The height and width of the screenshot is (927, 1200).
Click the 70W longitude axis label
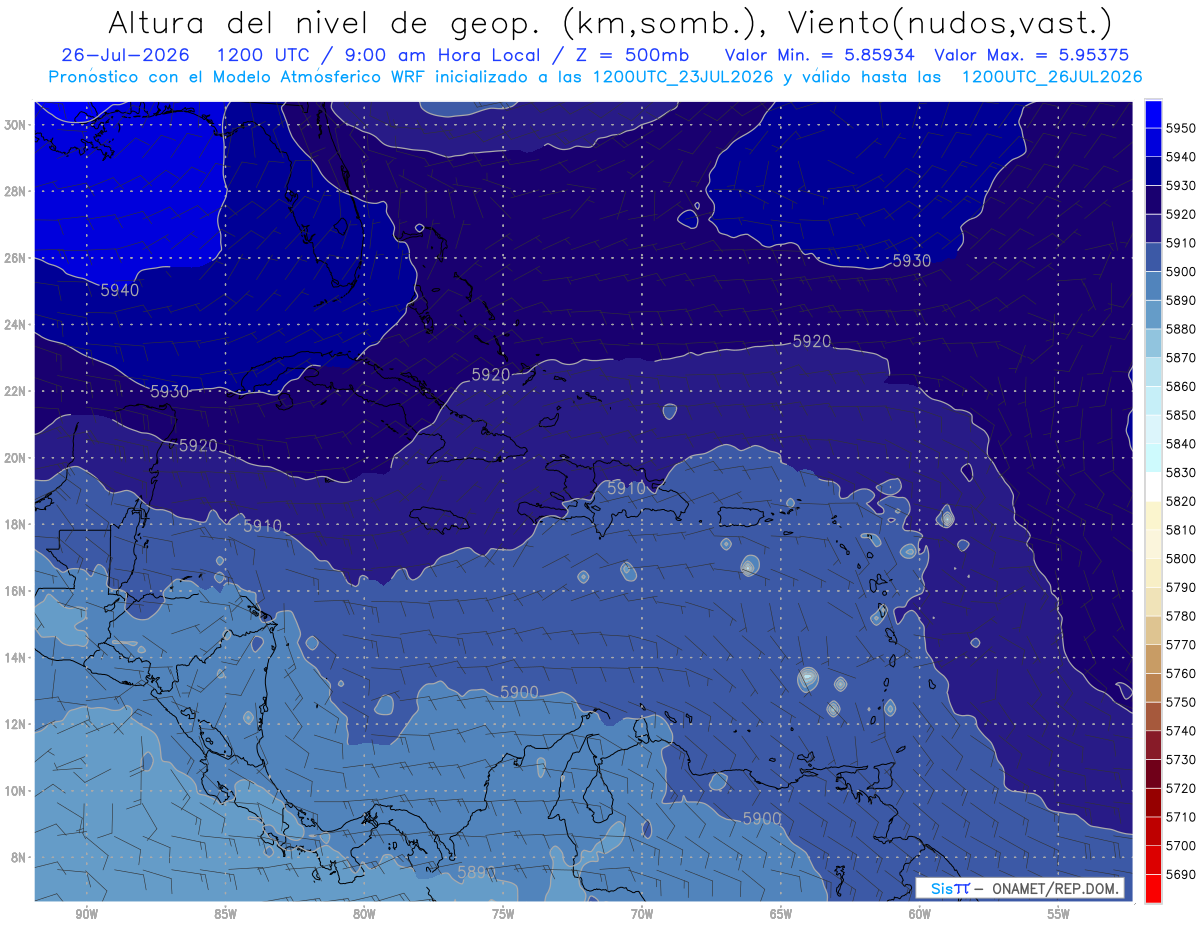coord(642,914)
